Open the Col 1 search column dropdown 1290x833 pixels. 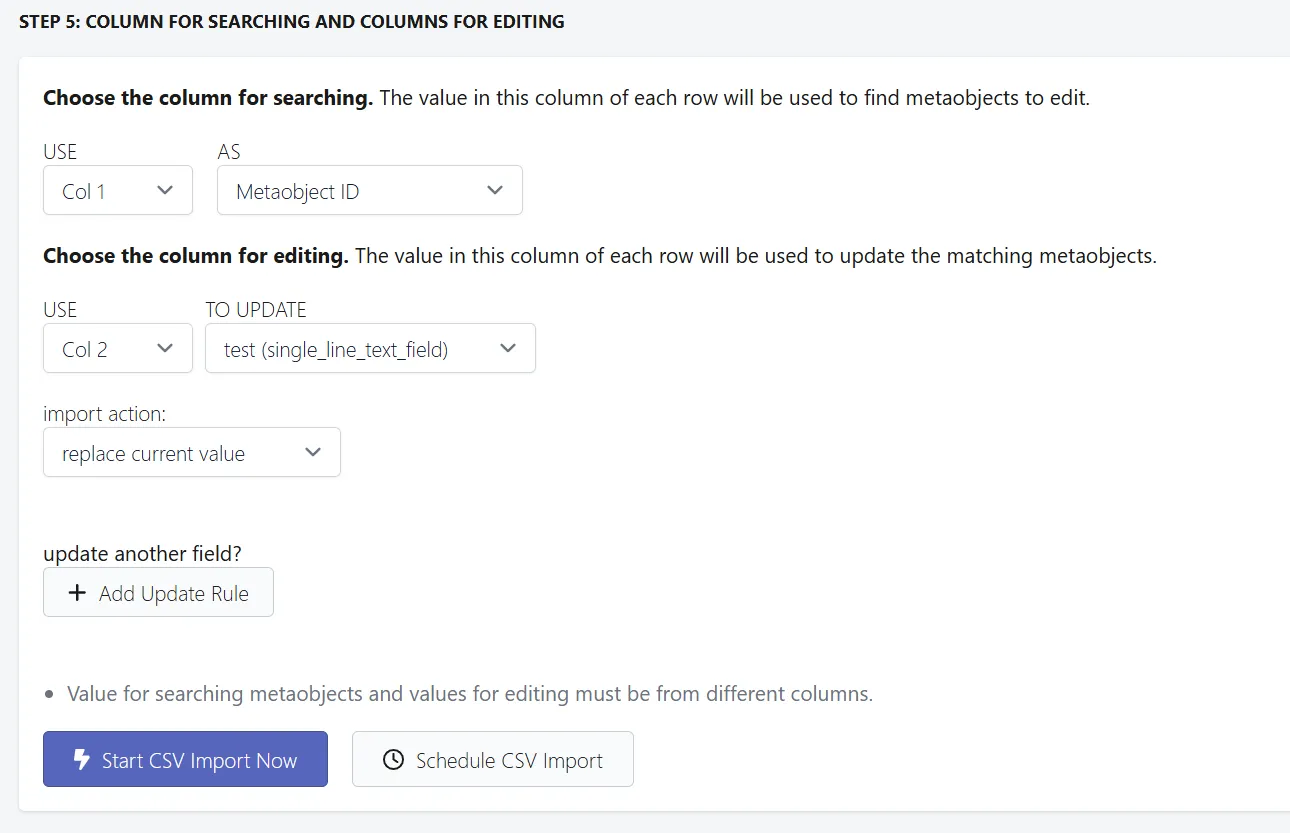(x=118, y=190)
